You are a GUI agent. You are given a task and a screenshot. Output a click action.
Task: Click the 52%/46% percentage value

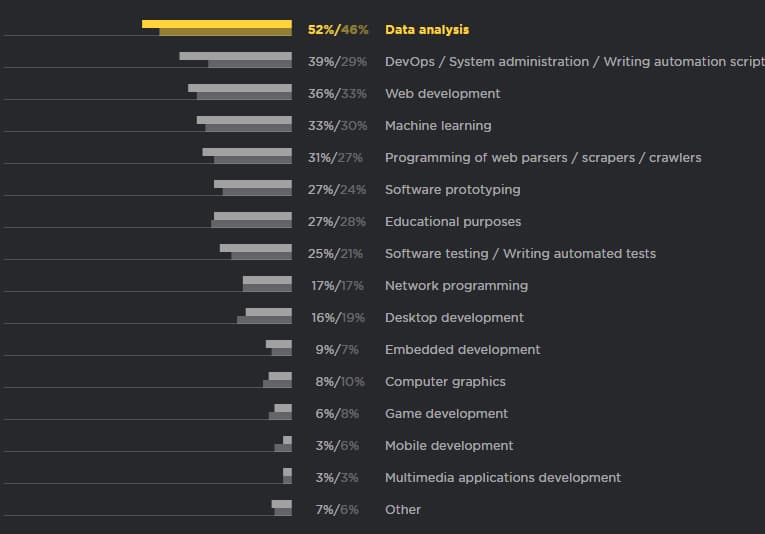[x=338, y=30]
